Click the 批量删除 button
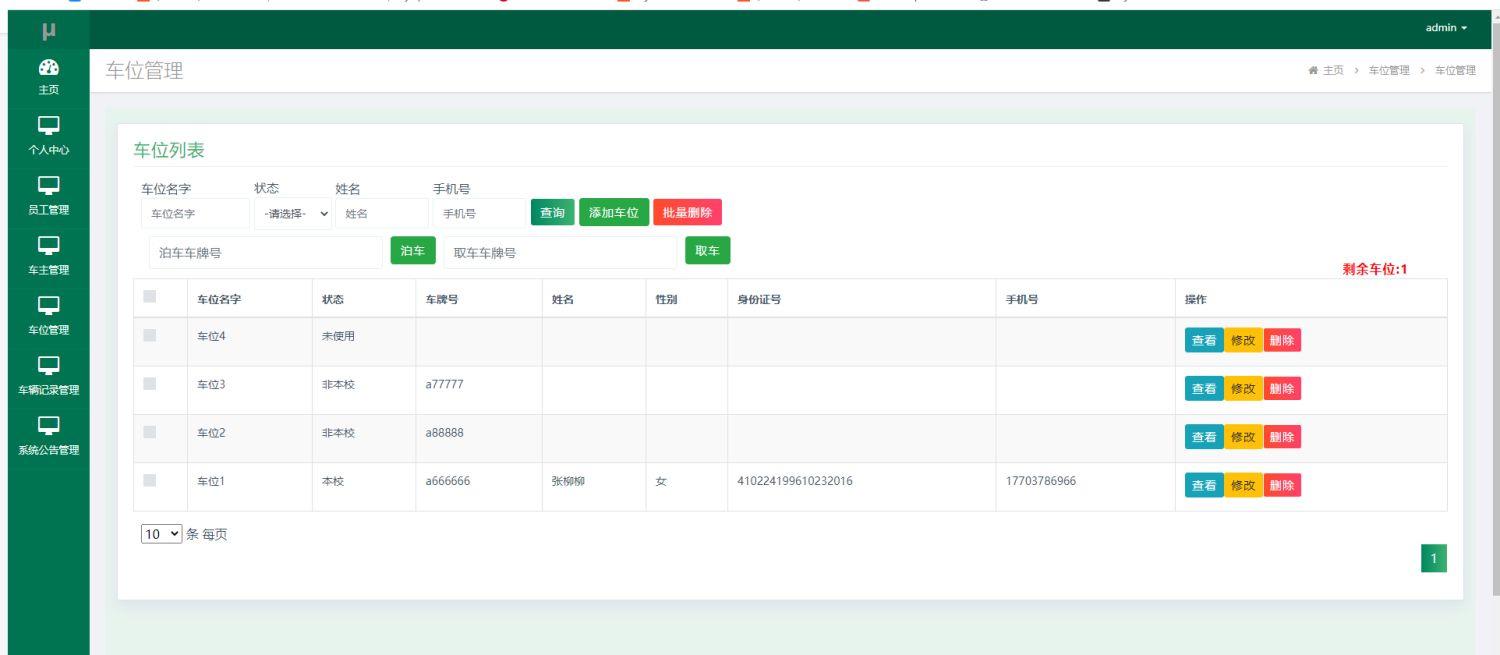 [687, 212]
